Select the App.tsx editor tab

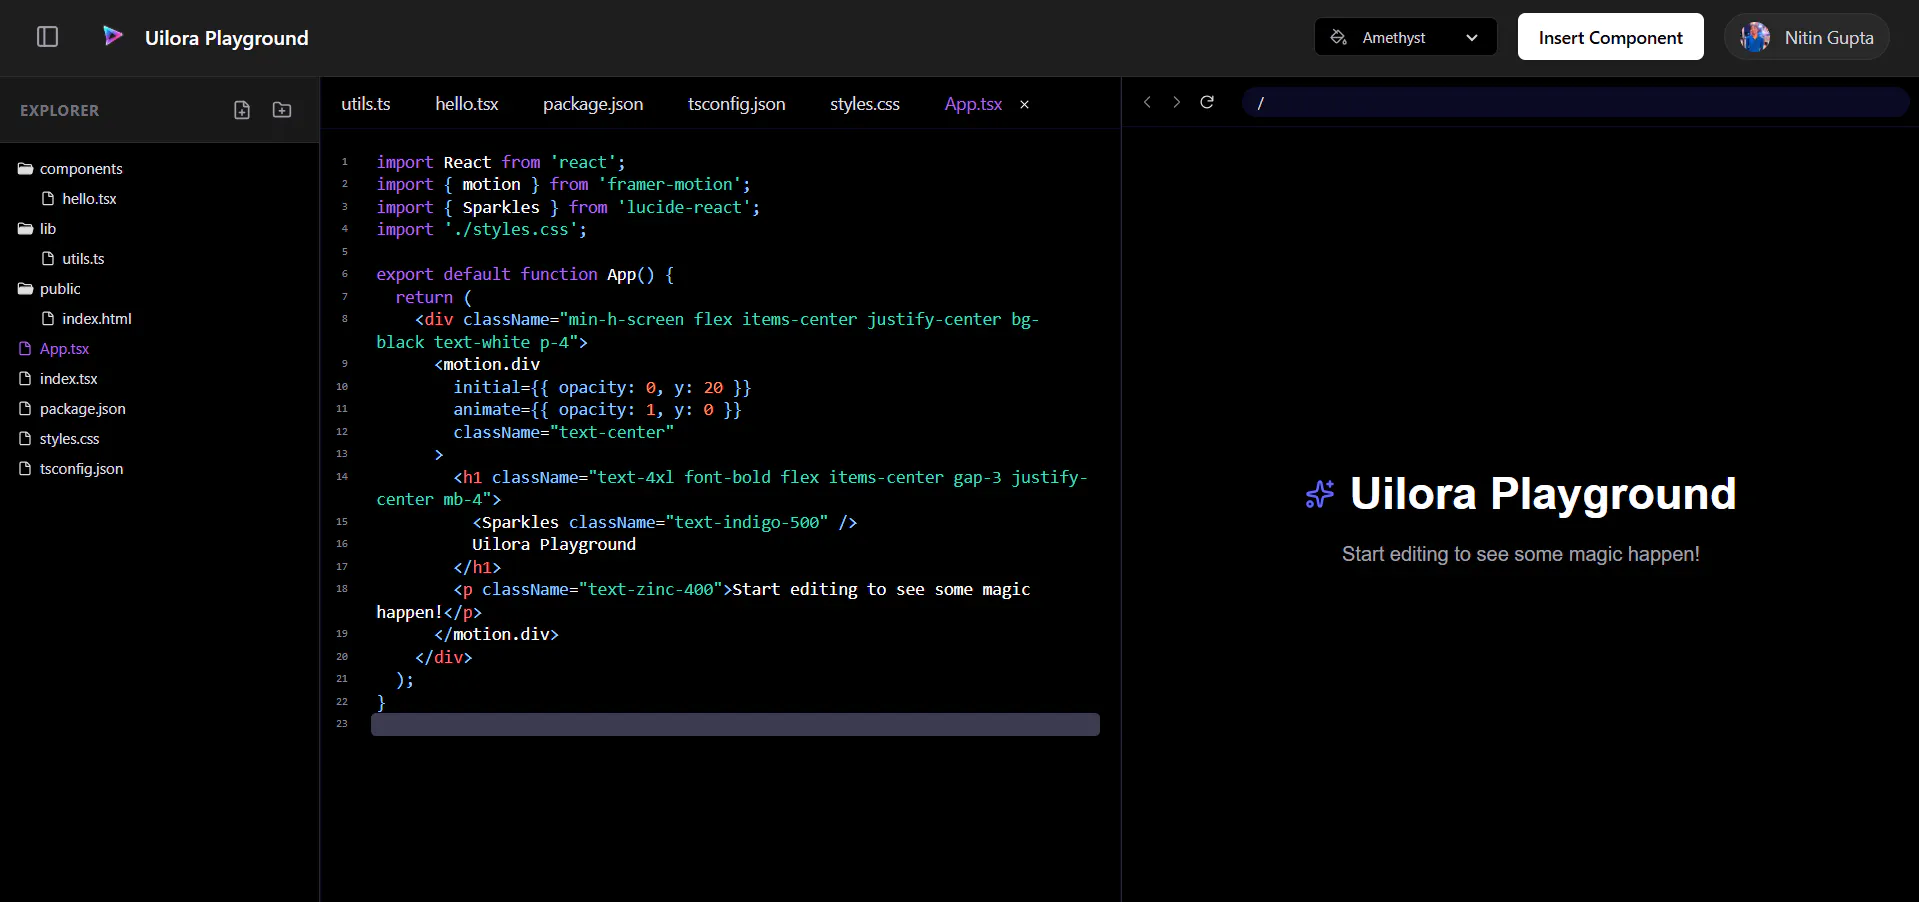[x=973, y=104]
